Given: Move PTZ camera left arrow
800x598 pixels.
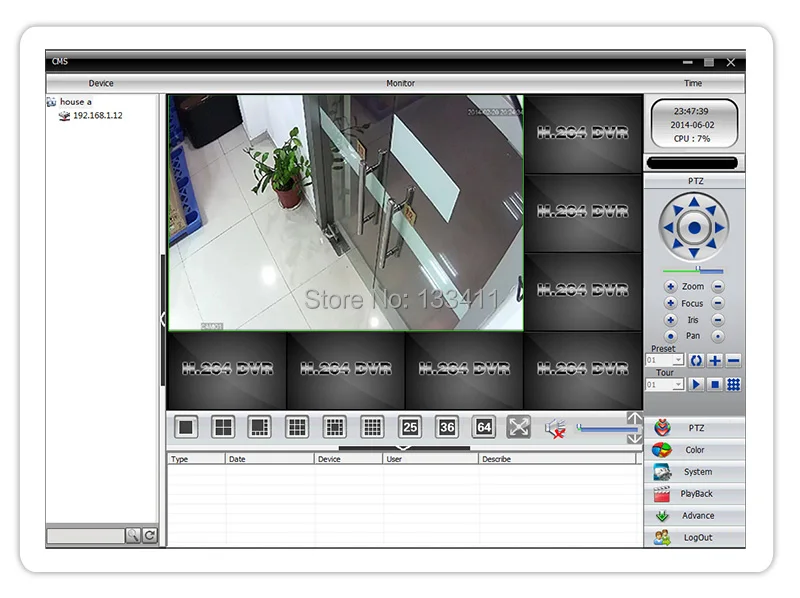Looking at the screenshot, I should 668,228.
